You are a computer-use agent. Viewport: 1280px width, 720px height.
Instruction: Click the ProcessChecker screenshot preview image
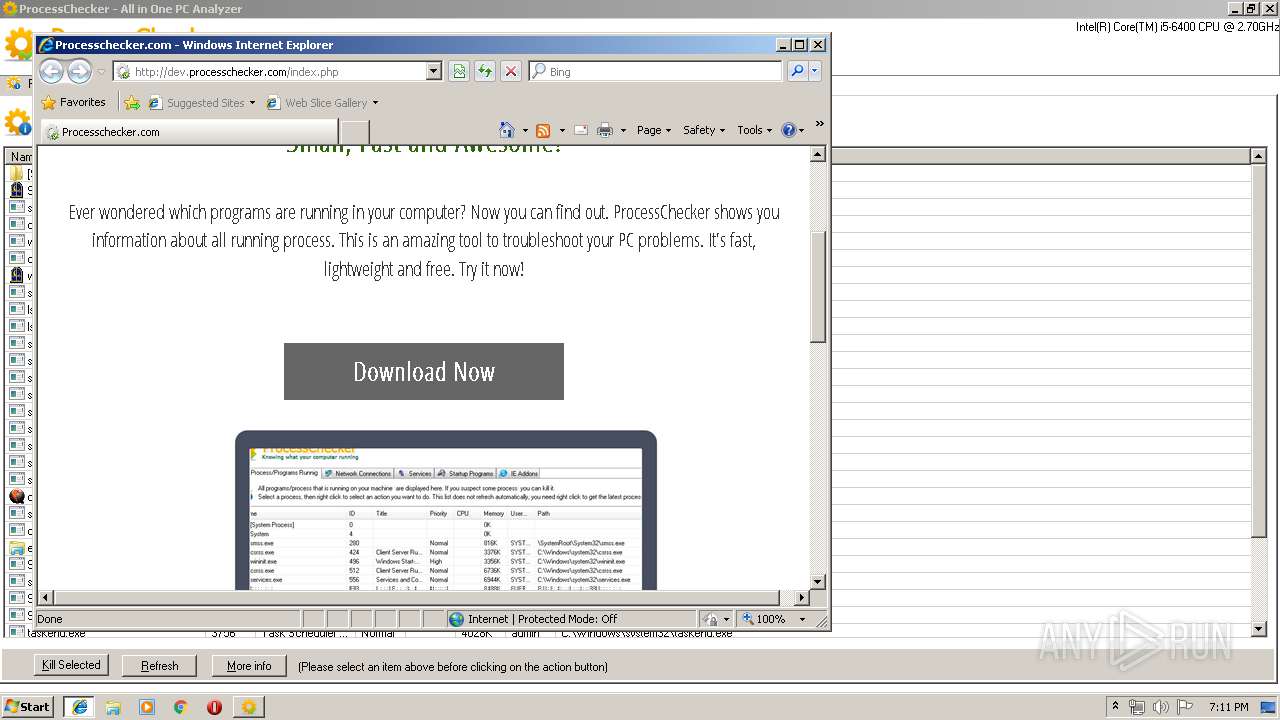click(446, 511)
